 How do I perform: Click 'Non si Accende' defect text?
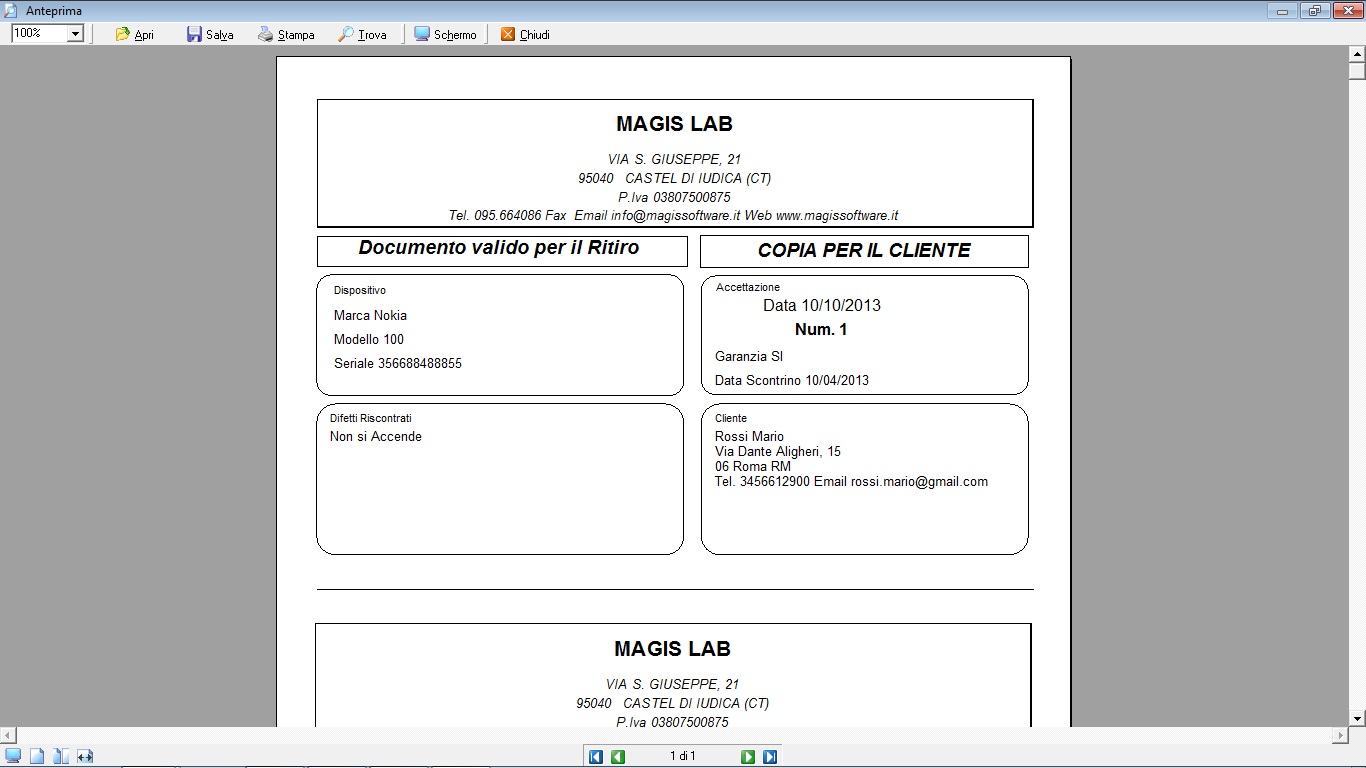point(376,436)
